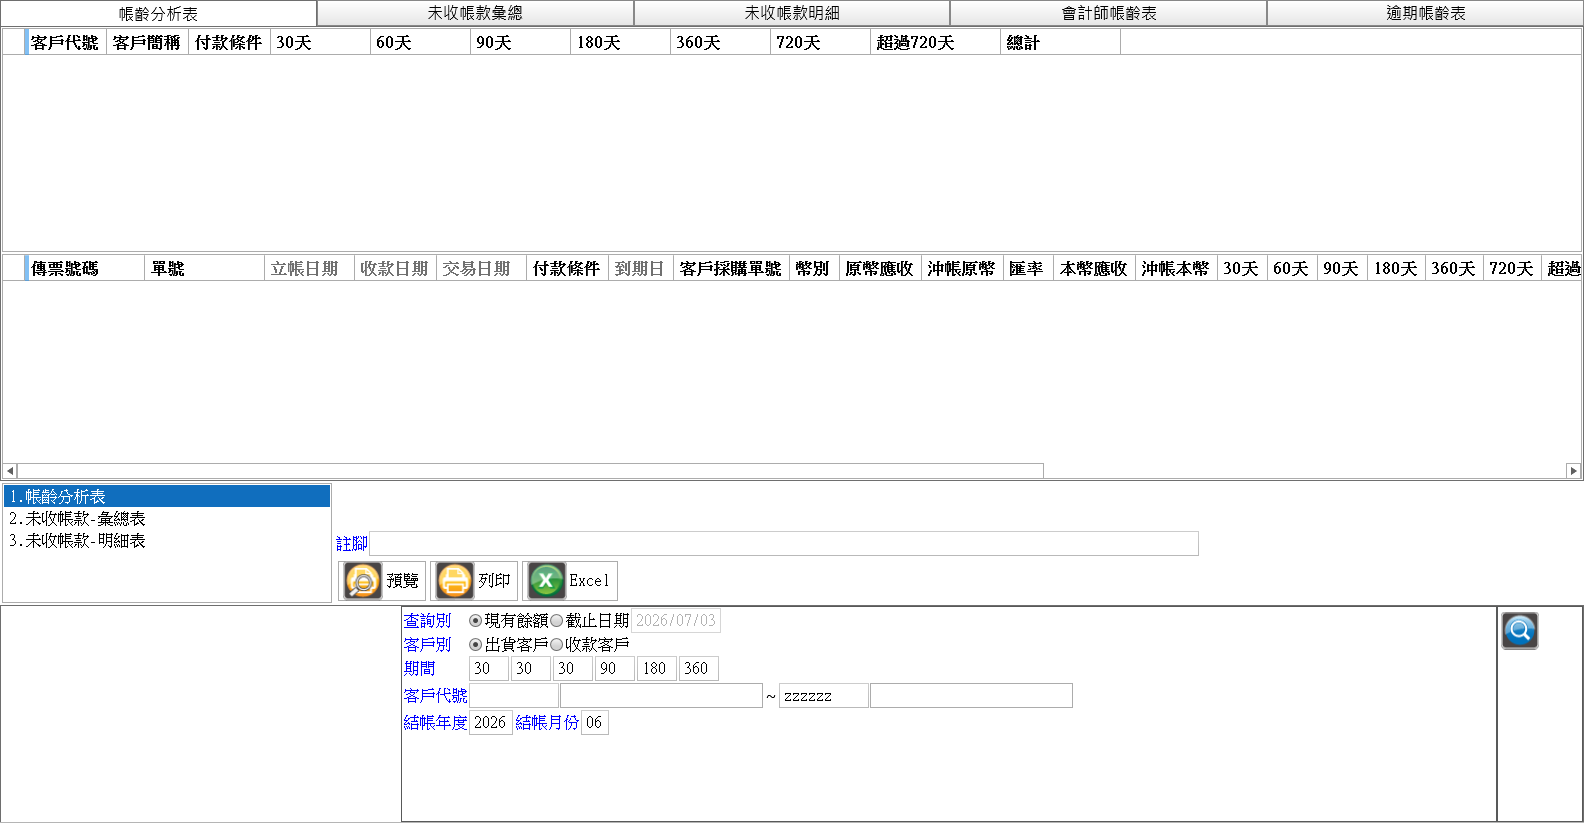Click the 單號 column header
The width and height of the screenshot is (1584, 823).
pos(204,269)
